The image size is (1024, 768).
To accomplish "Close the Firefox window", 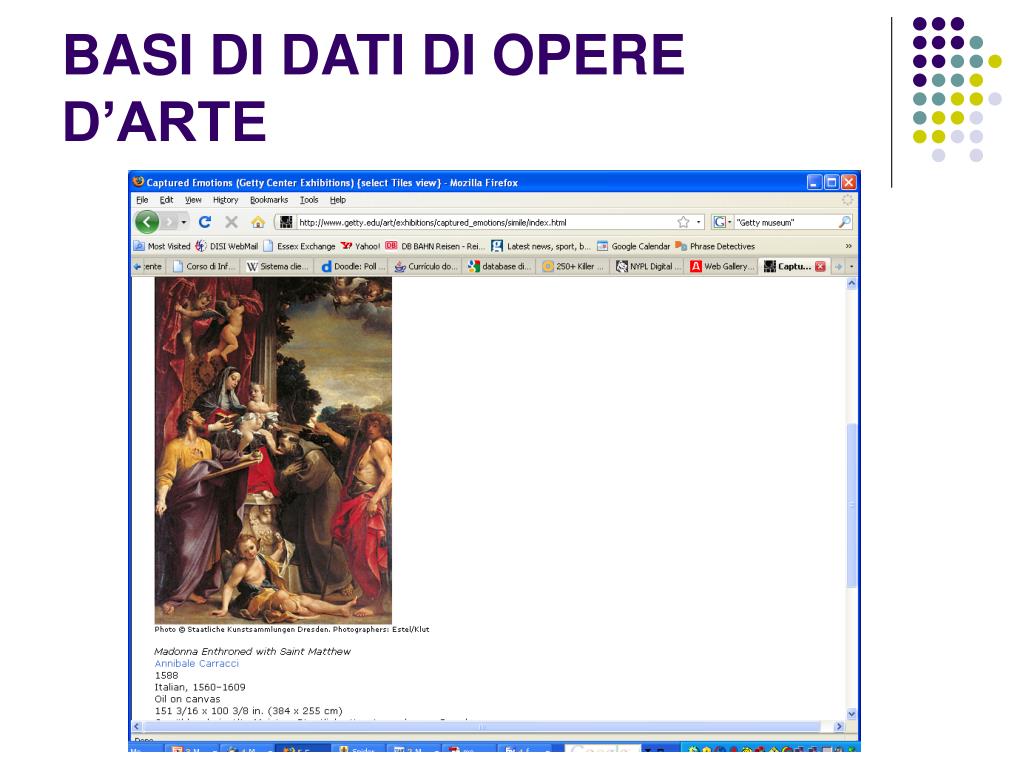I will pyautogui.click(x=848, y=182).
